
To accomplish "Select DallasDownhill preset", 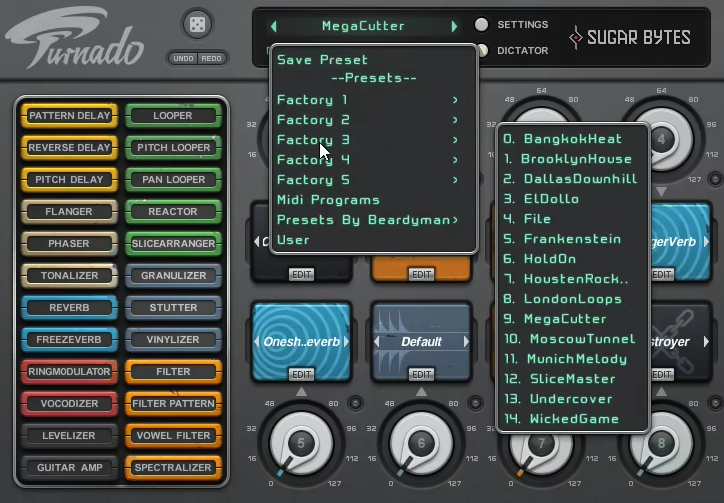I will (x=570, y=179).
